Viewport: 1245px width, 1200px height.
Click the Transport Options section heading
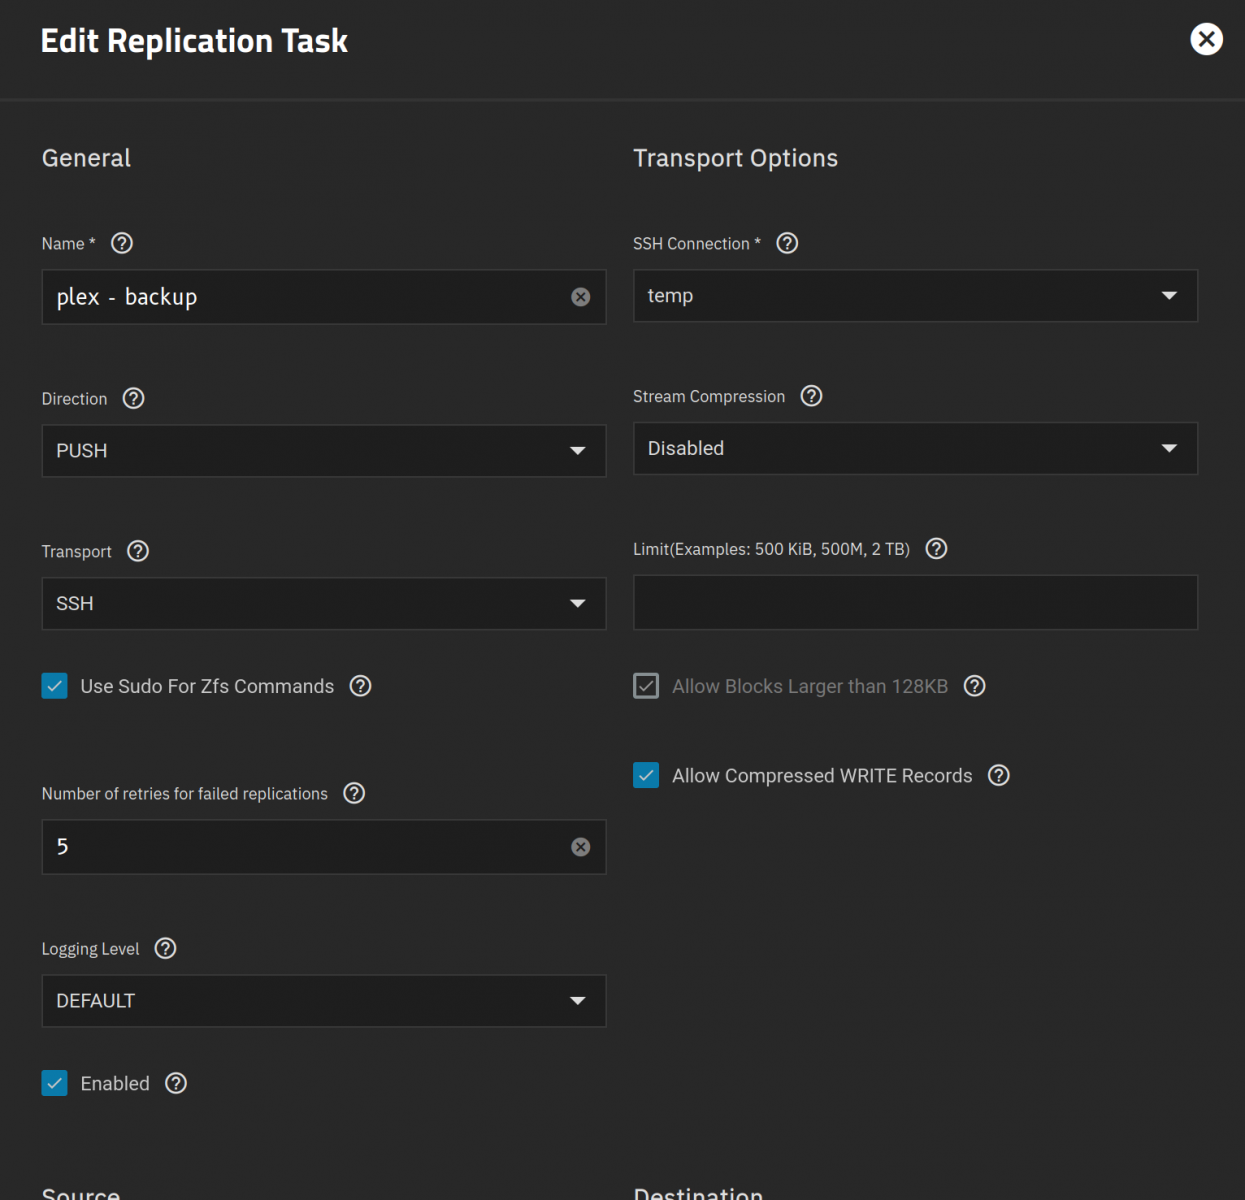coord(736,158)
